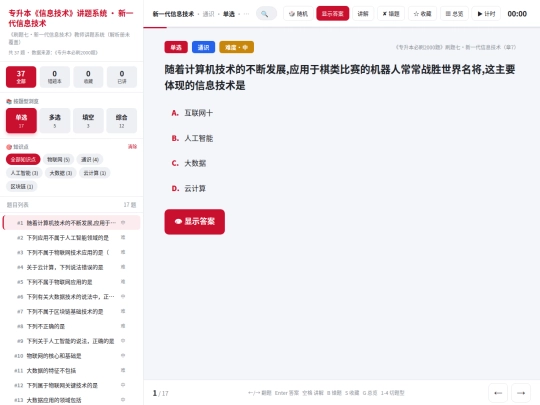Image resolution: width=540 pixels, height=405 pixels.
Task: Pick a random question with 随机
Action: pyautogui.click(x=298, y=14)
